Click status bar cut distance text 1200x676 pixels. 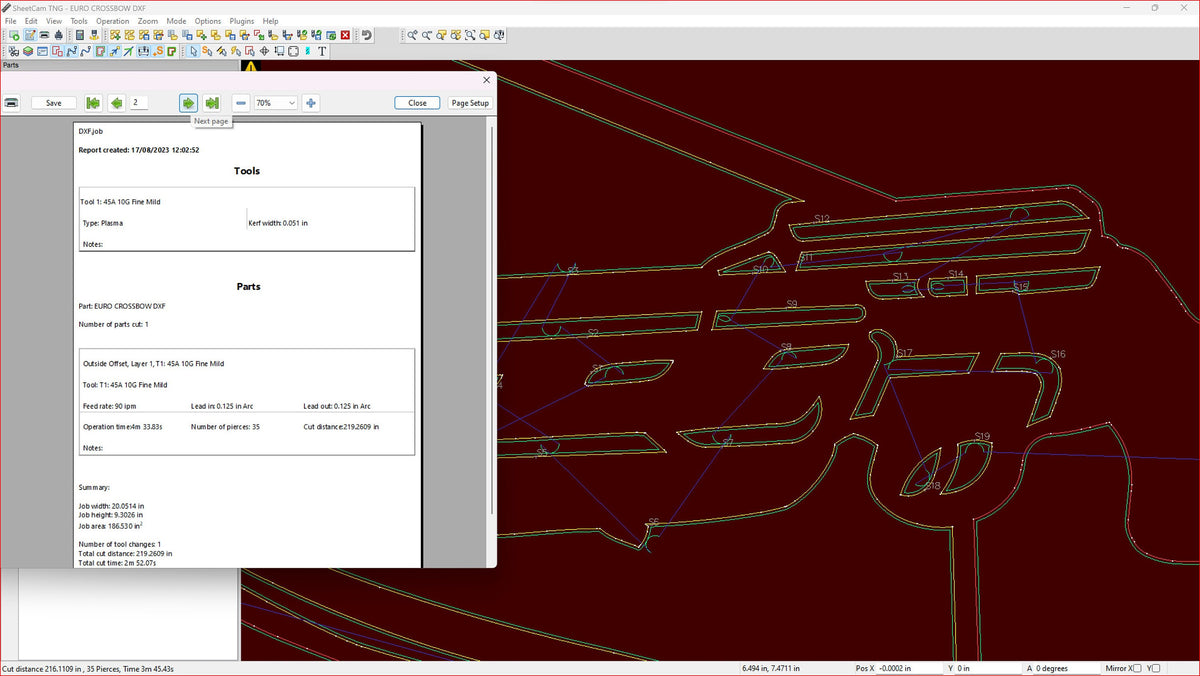click(88, 668)
